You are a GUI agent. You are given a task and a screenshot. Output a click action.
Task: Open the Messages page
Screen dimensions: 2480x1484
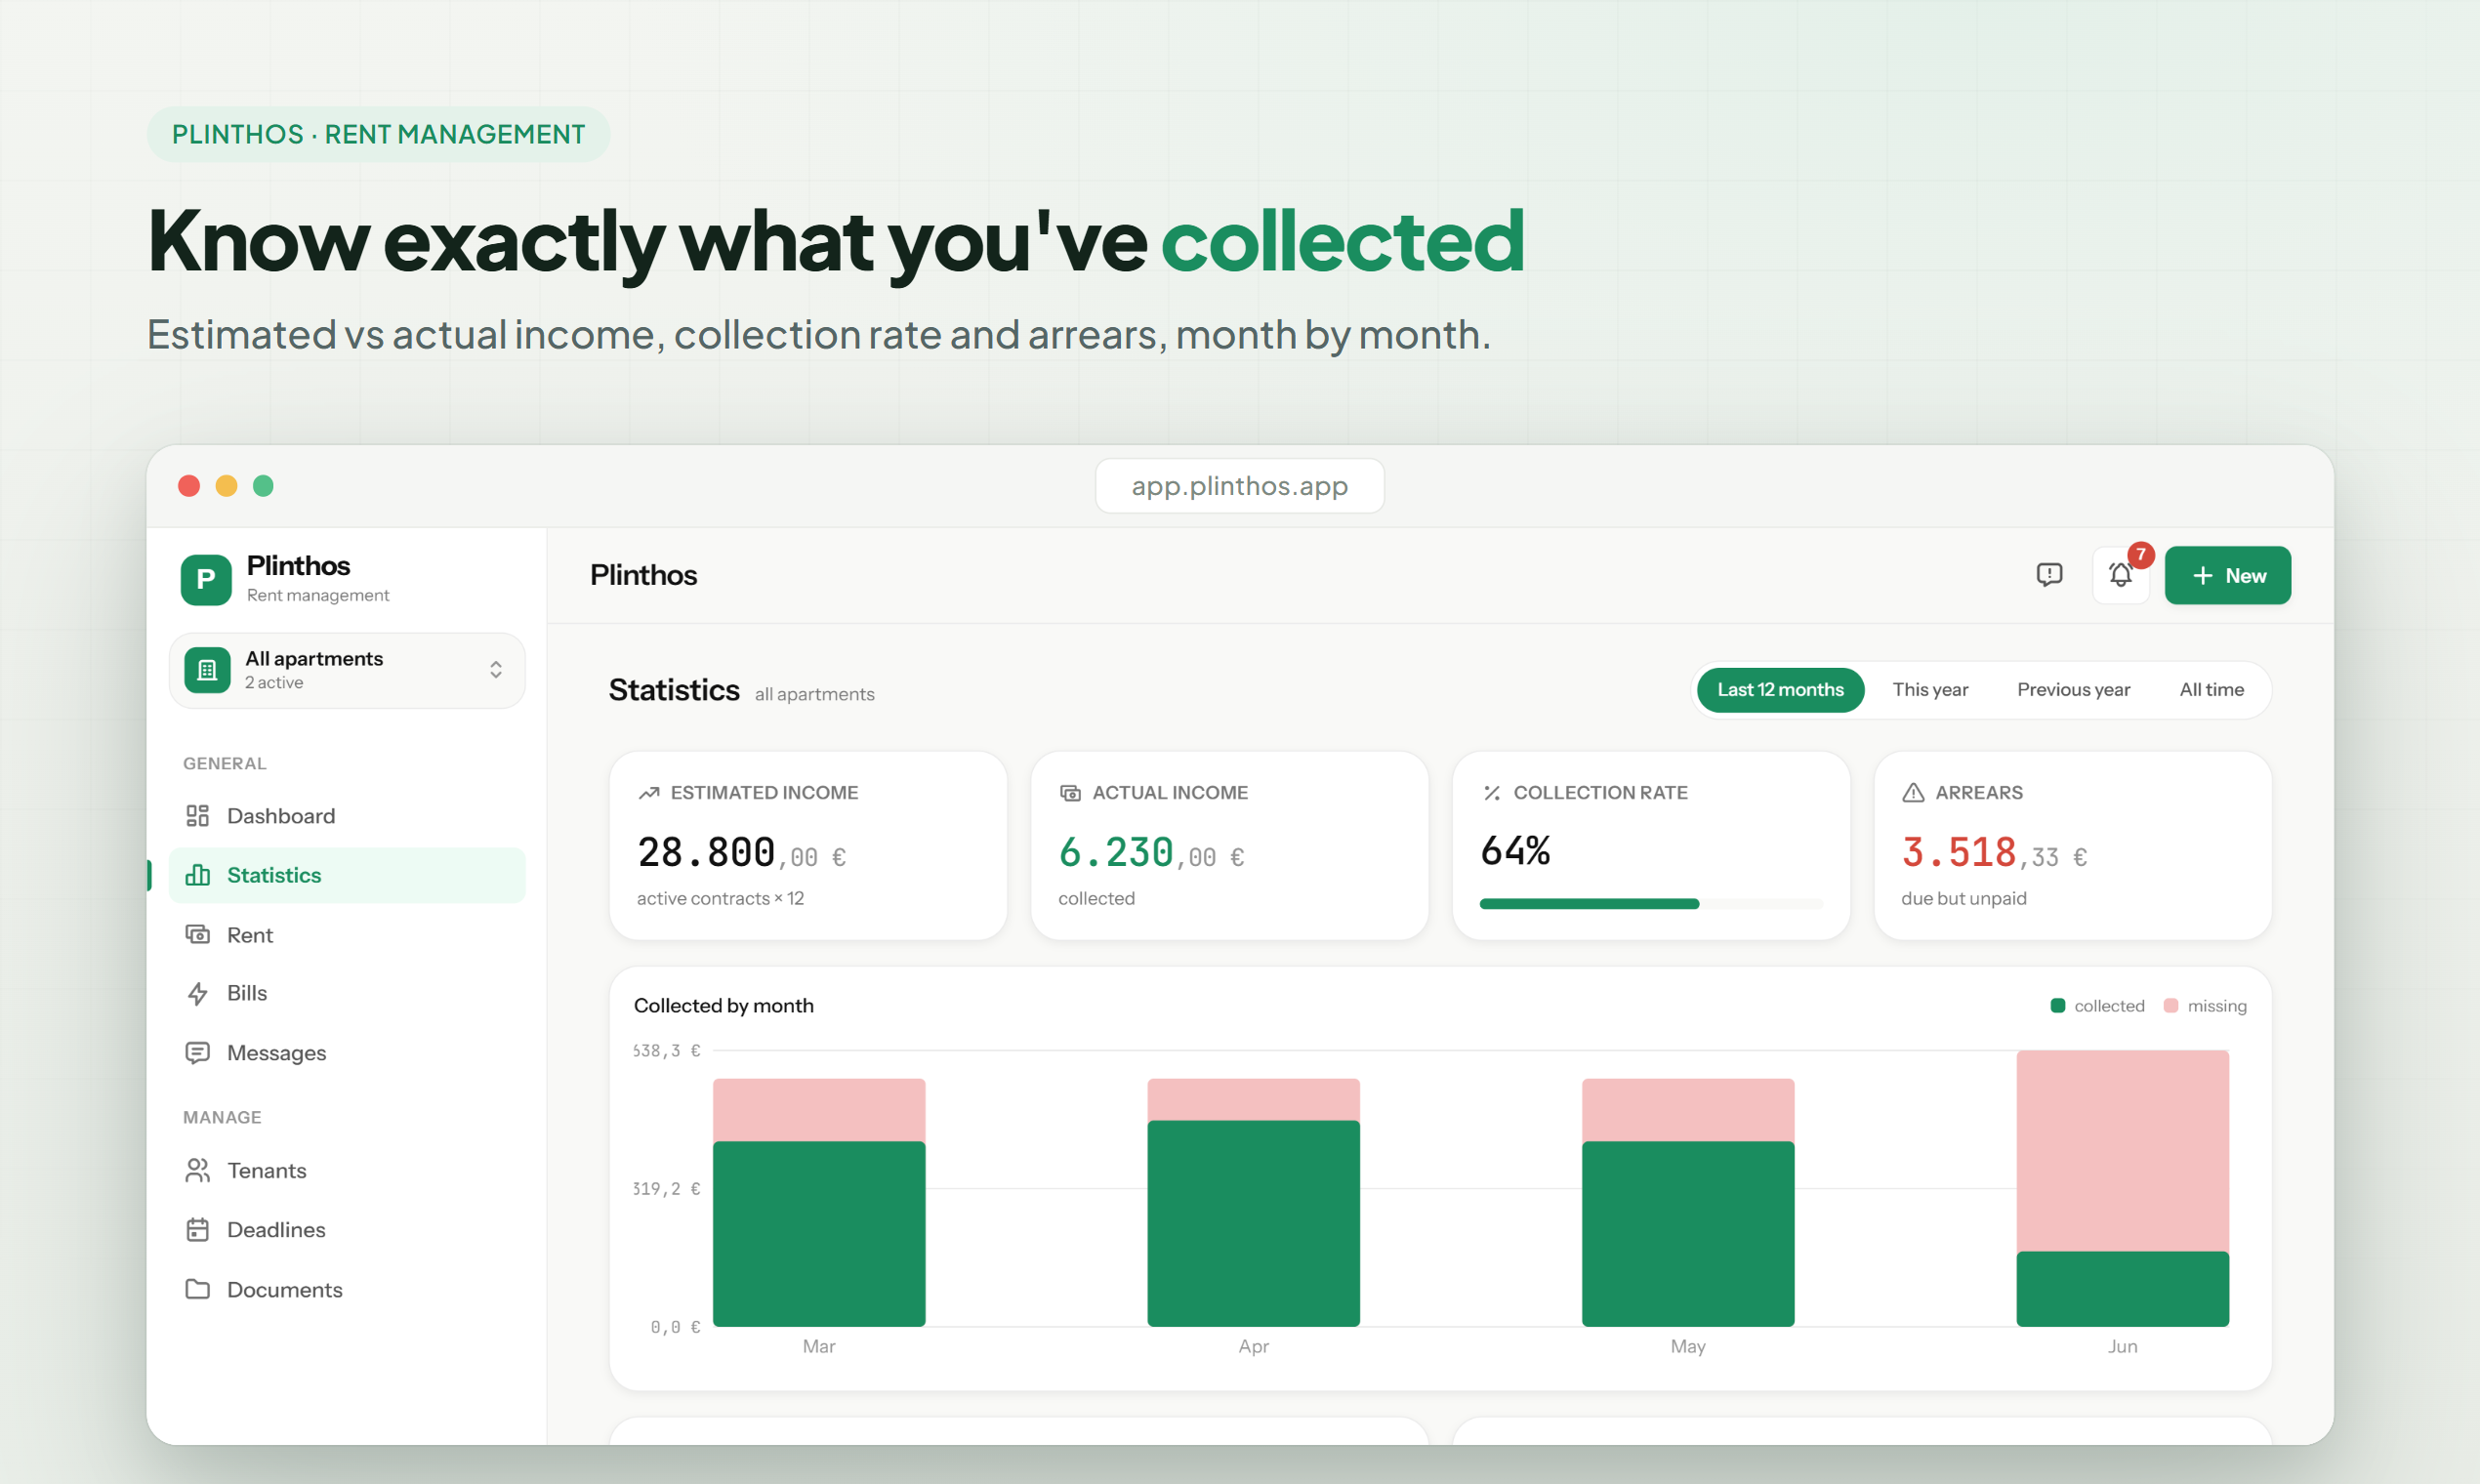click(347, 1053)
